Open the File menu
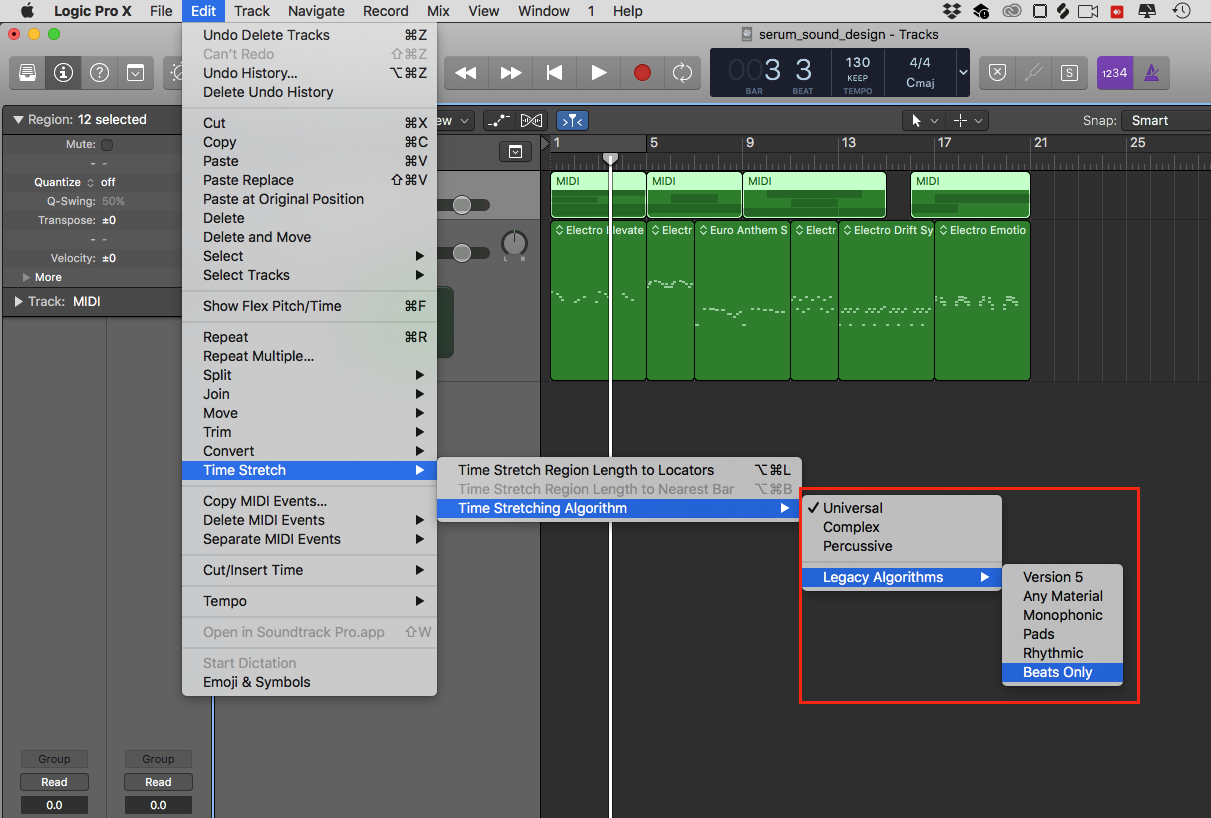This screenshot has height=818, width=1211. click(160, 11)
